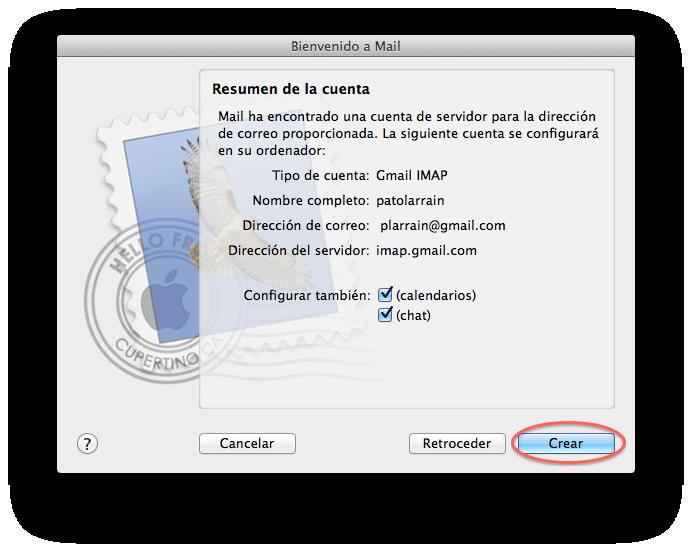This screenshot has height=552, width=692.
Task: Open the help question mark button
Action: [x=87, y=443]
